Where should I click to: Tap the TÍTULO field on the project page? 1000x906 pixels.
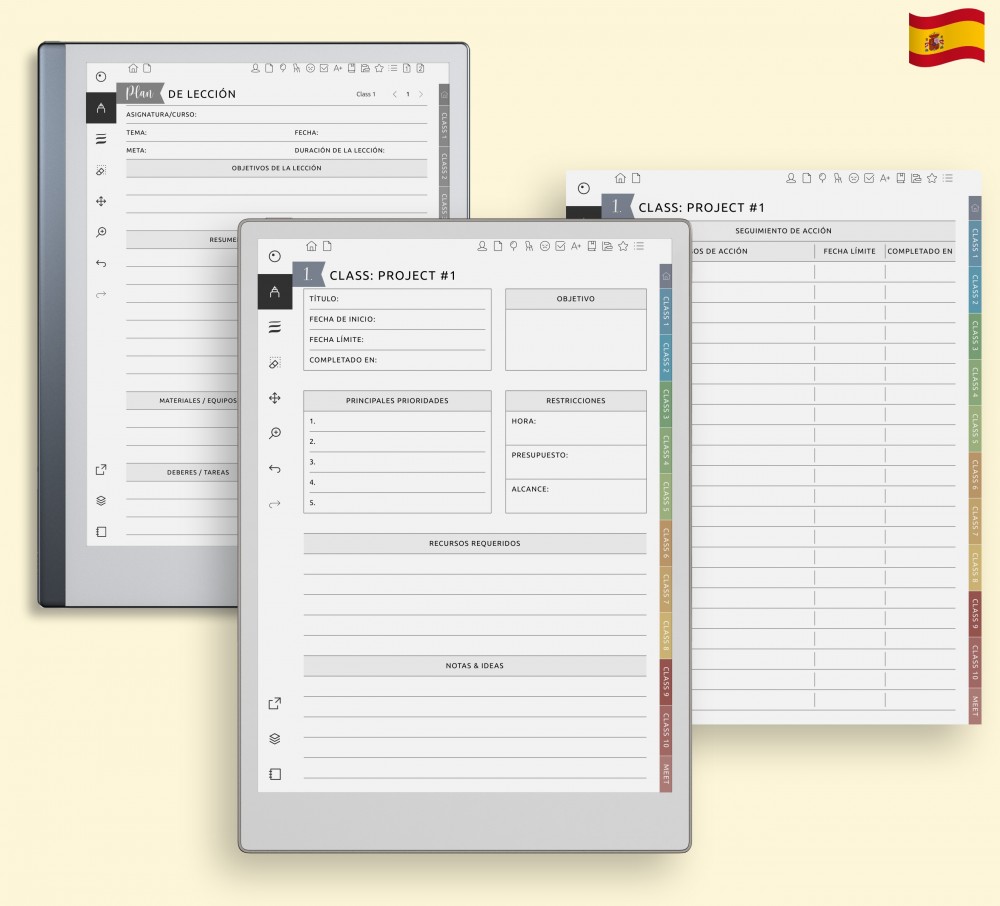pos(397,299)
